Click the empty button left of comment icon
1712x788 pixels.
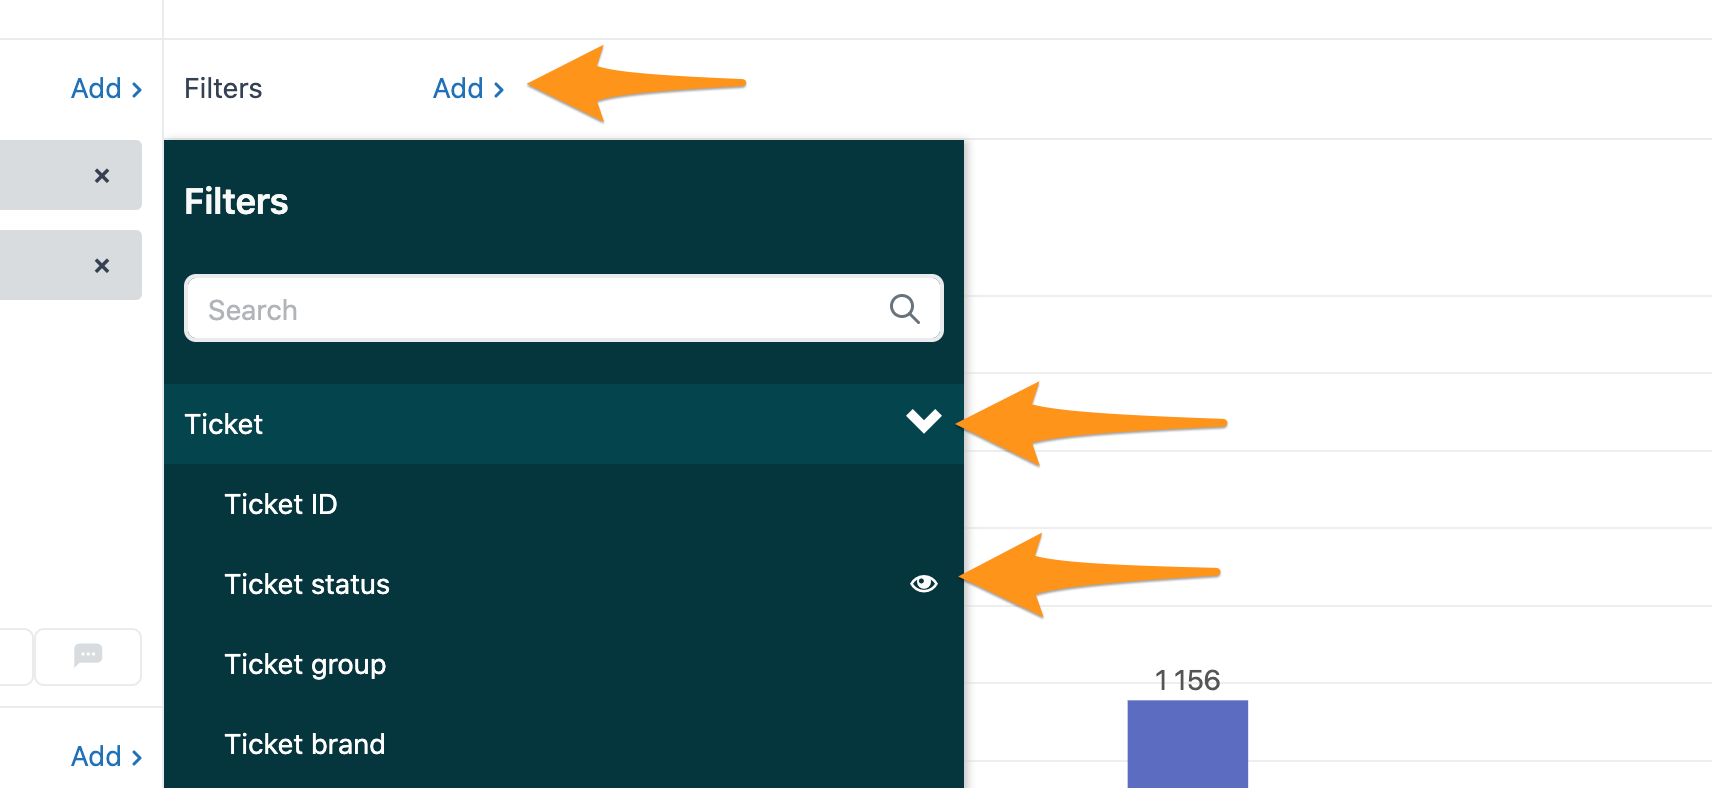(15, 656)
